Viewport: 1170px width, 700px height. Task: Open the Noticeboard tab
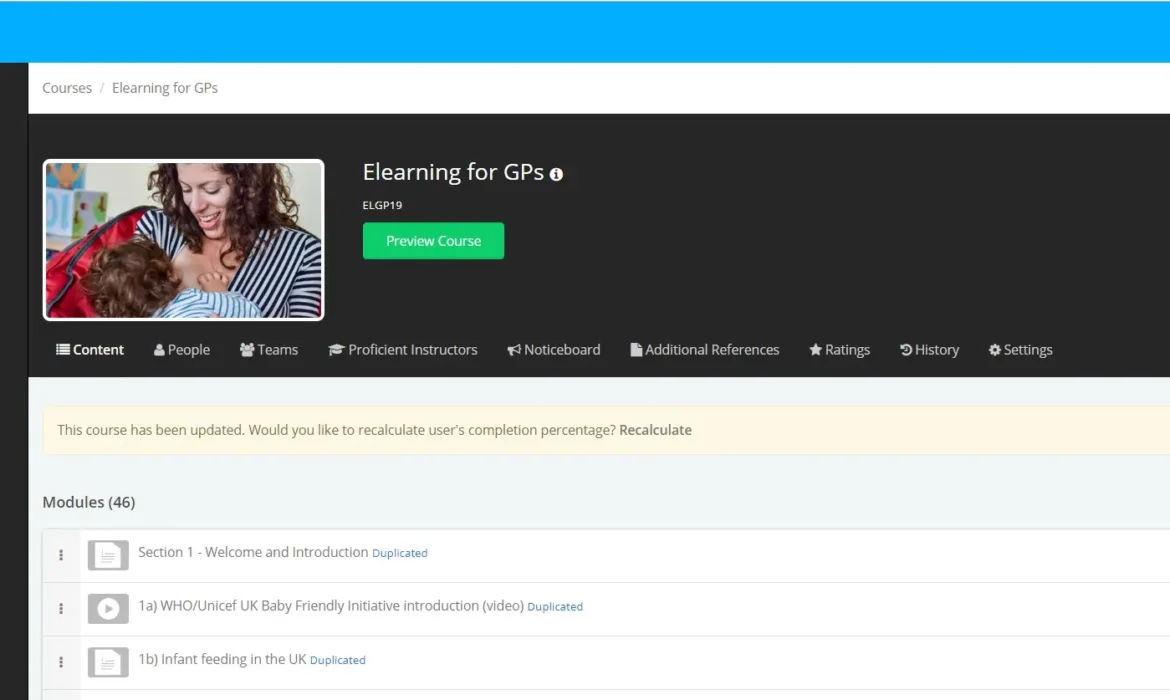coord(554,350)
